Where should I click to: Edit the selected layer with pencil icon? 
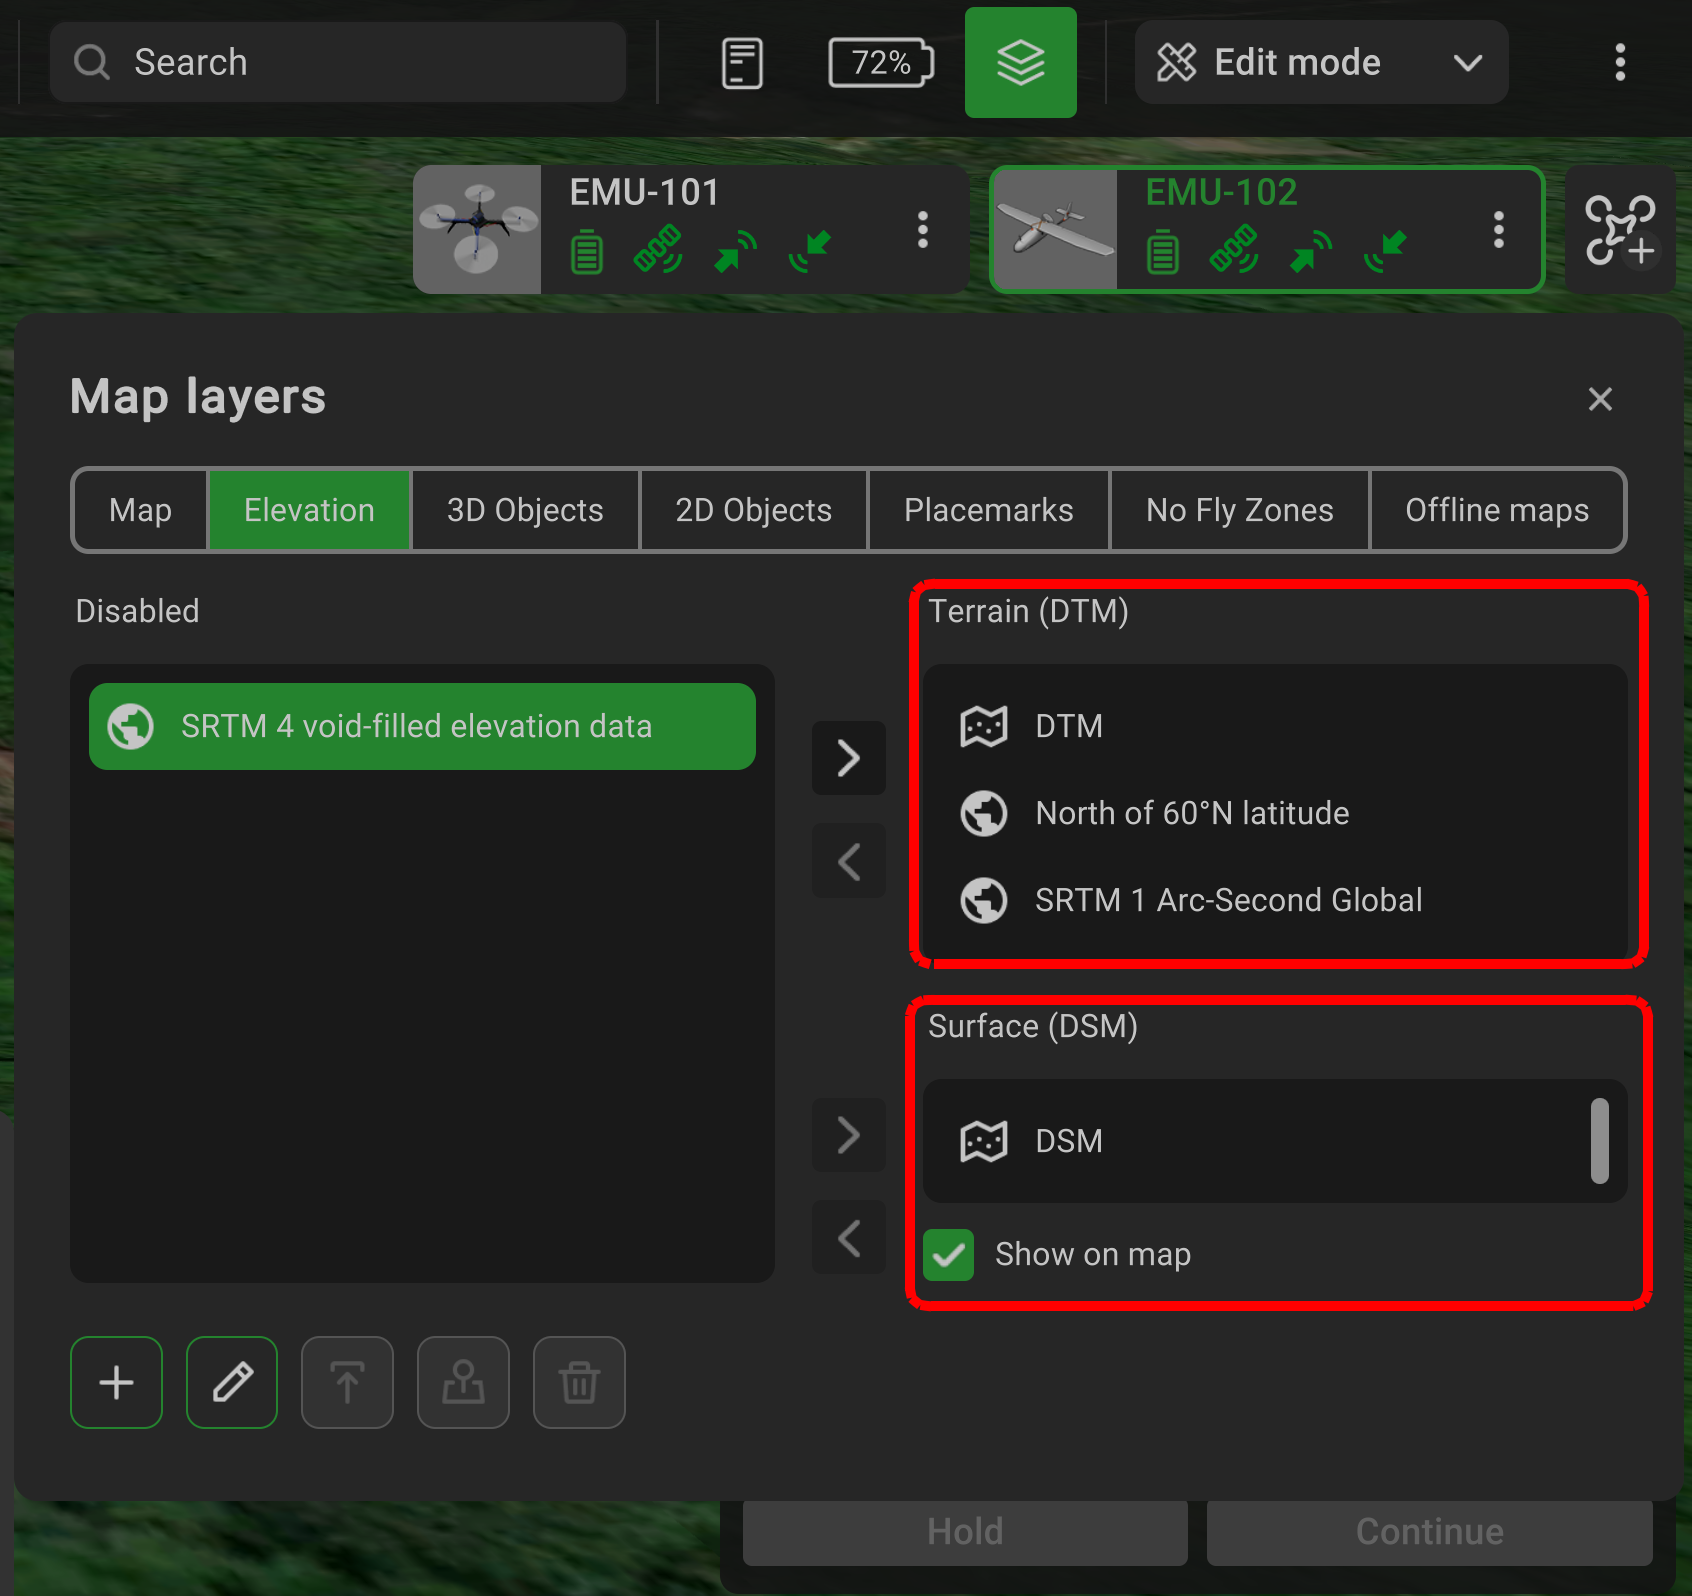[232, 1382]
